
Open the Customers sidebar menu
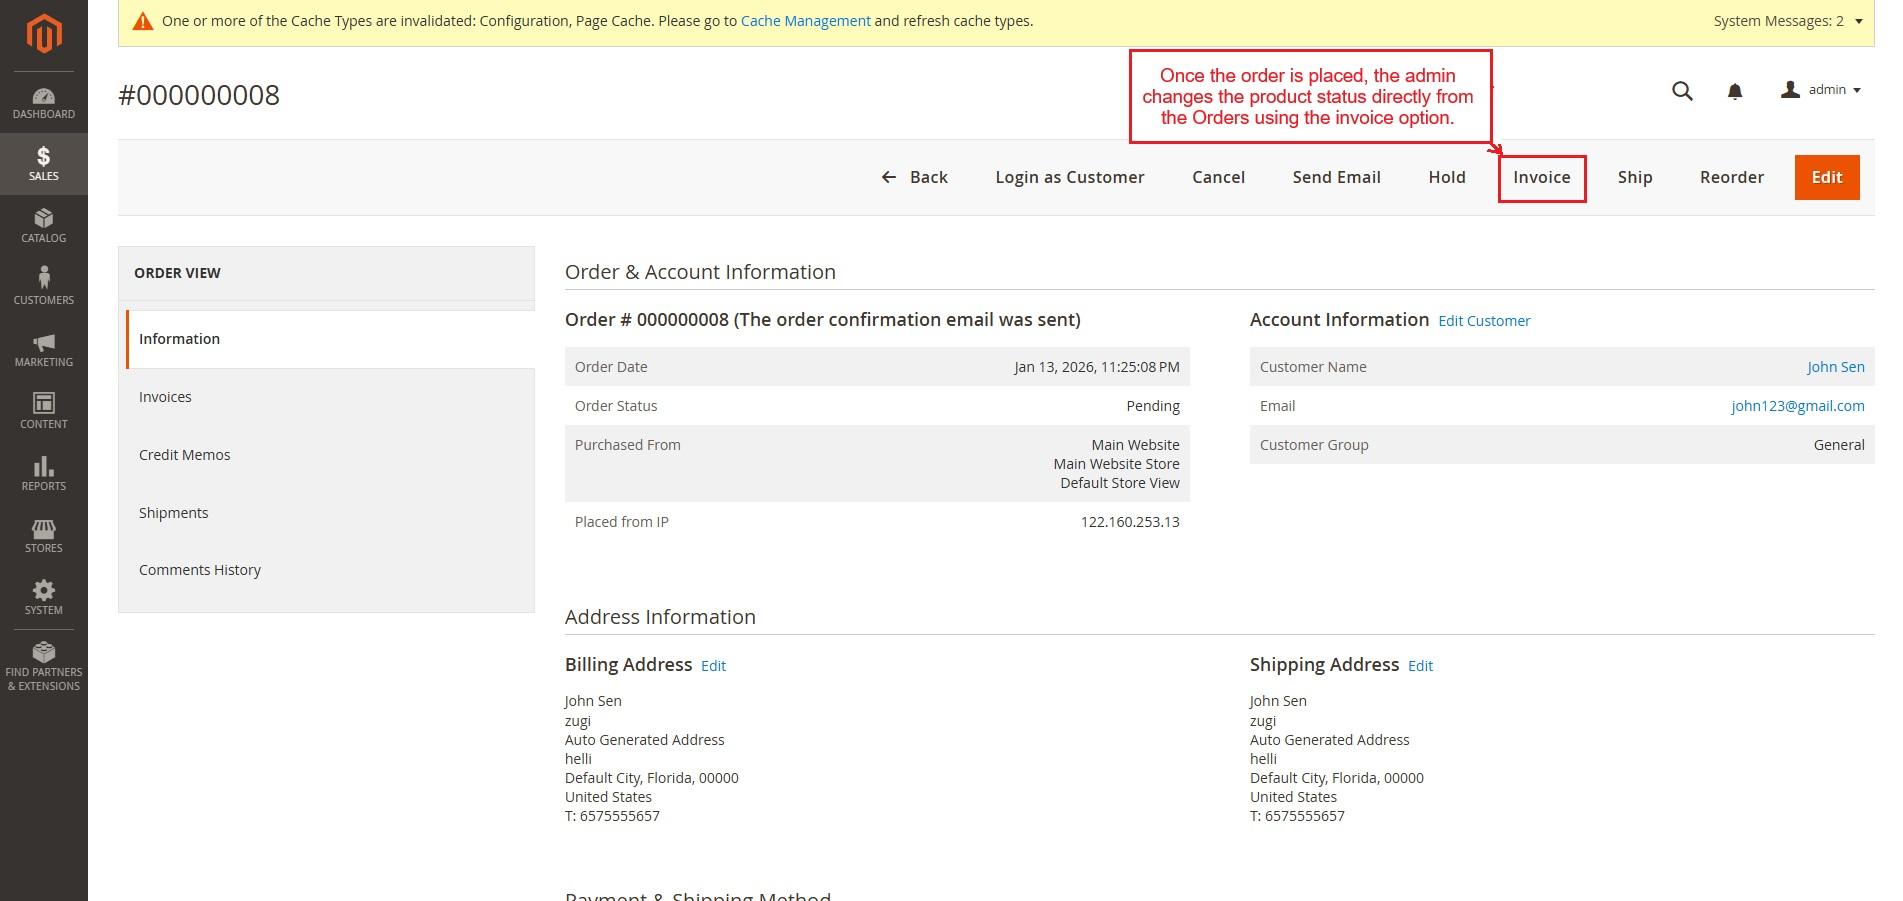coord(44,286)
